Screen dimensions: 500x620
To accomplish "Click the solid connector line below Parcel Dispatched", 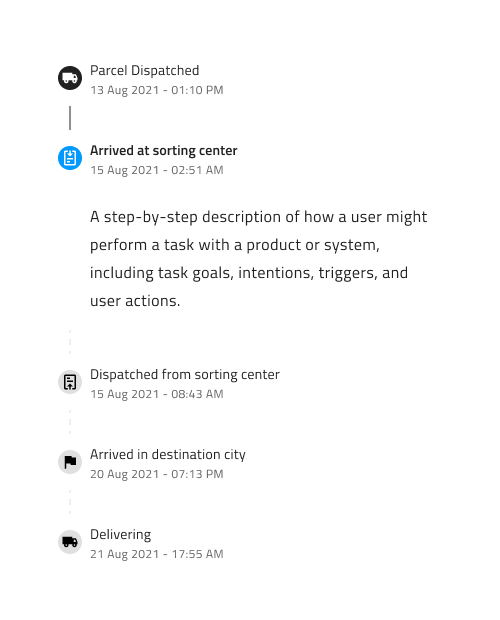I will click(70, 118).
